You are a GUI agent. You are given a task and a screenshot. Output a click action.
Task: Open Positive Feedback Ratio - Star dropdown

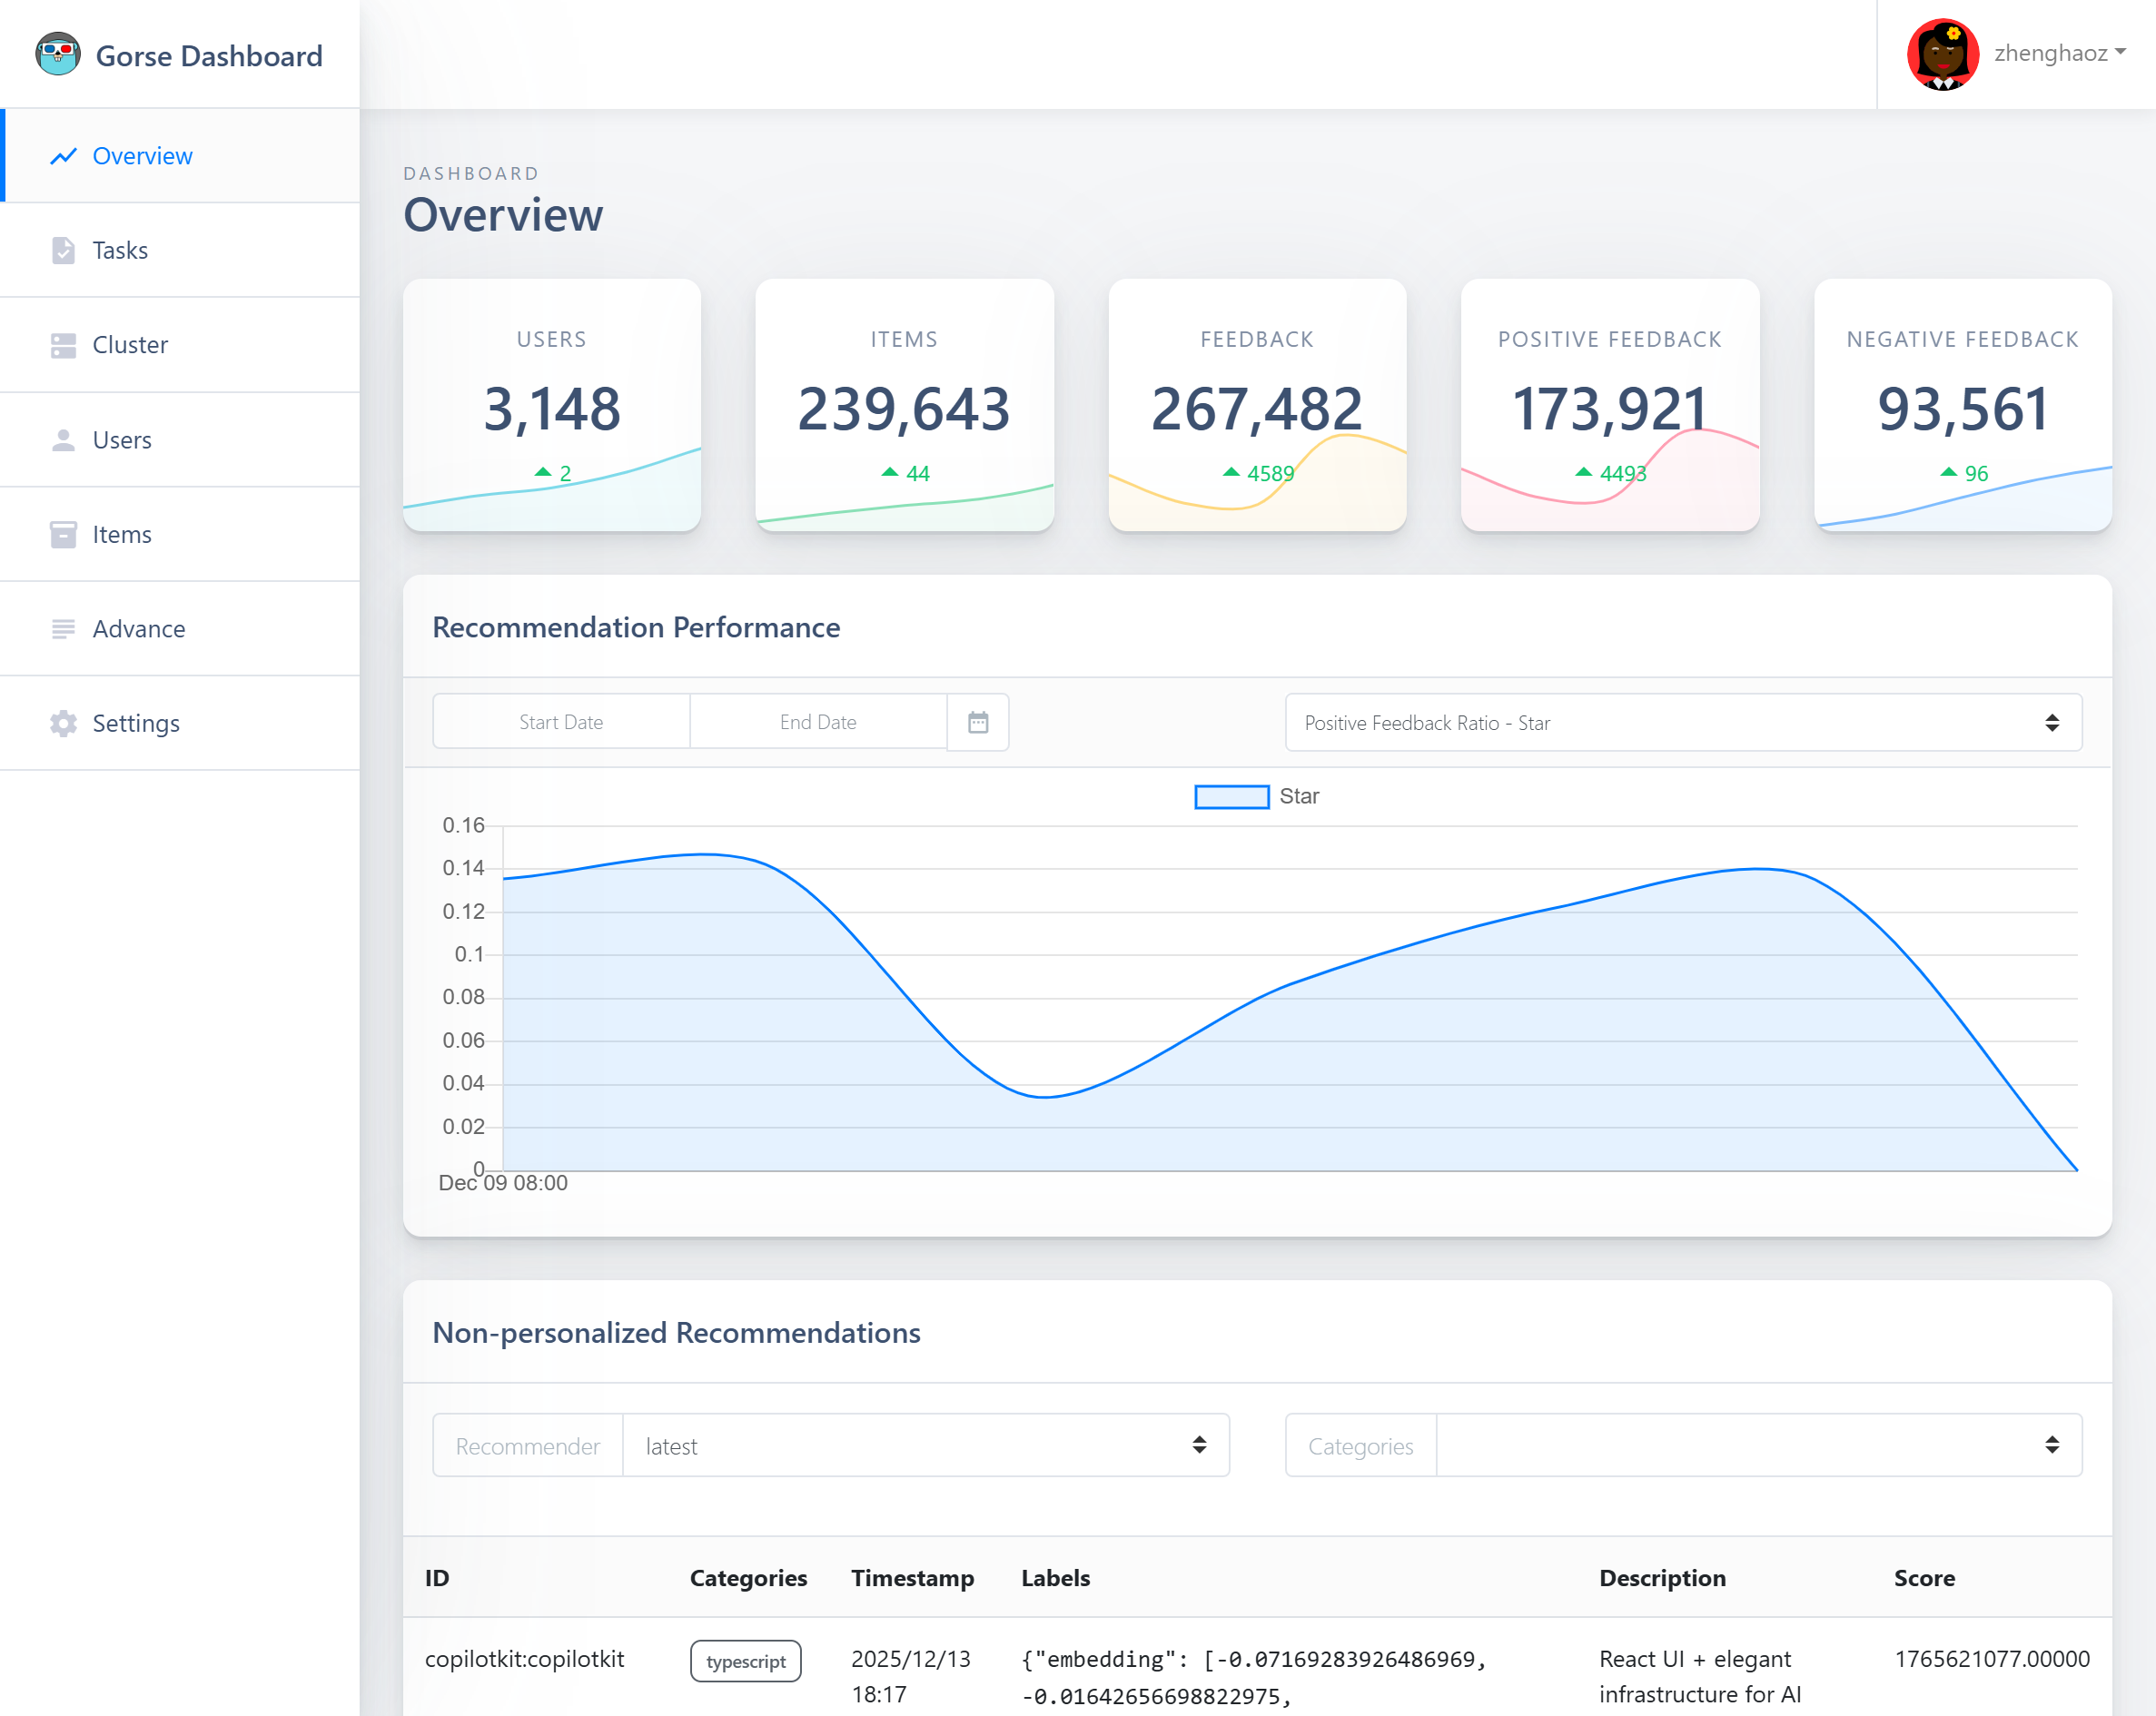(1682, 722)
